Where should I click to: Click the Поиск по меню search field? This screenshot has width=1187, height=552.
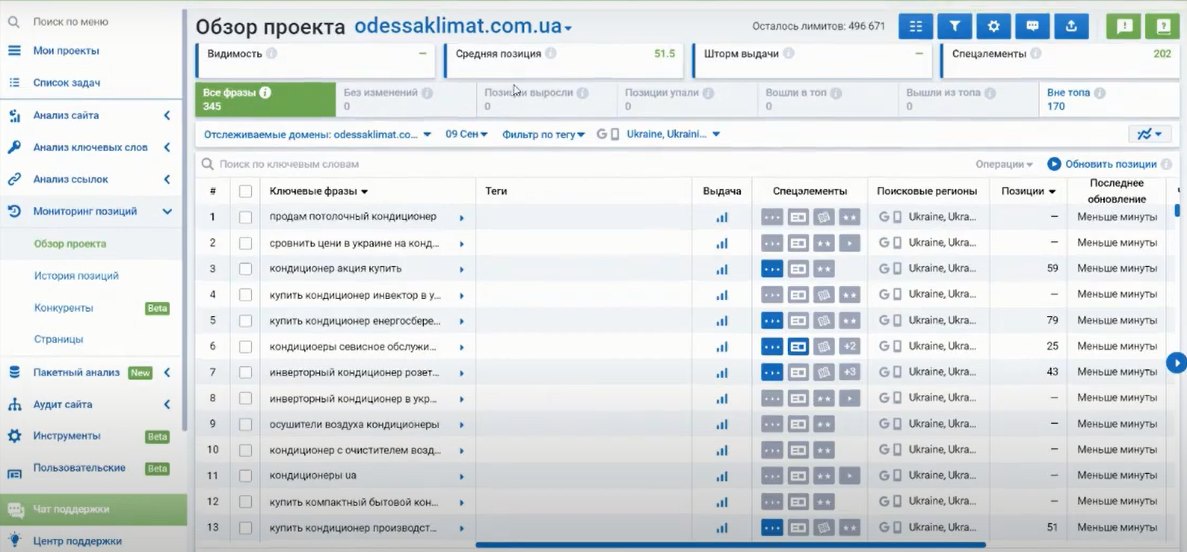70,22
